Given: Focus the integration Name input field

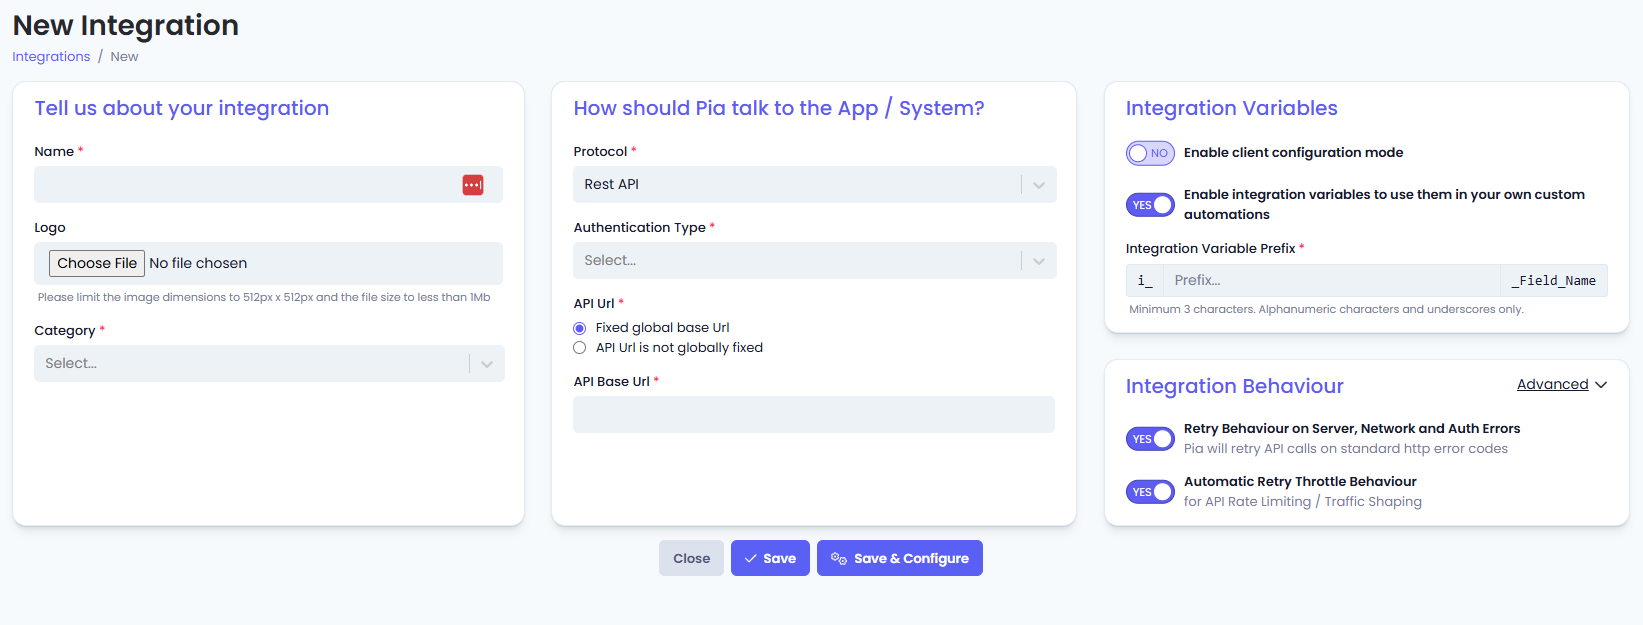Looking at the screenshot, I should coord(268,185).
